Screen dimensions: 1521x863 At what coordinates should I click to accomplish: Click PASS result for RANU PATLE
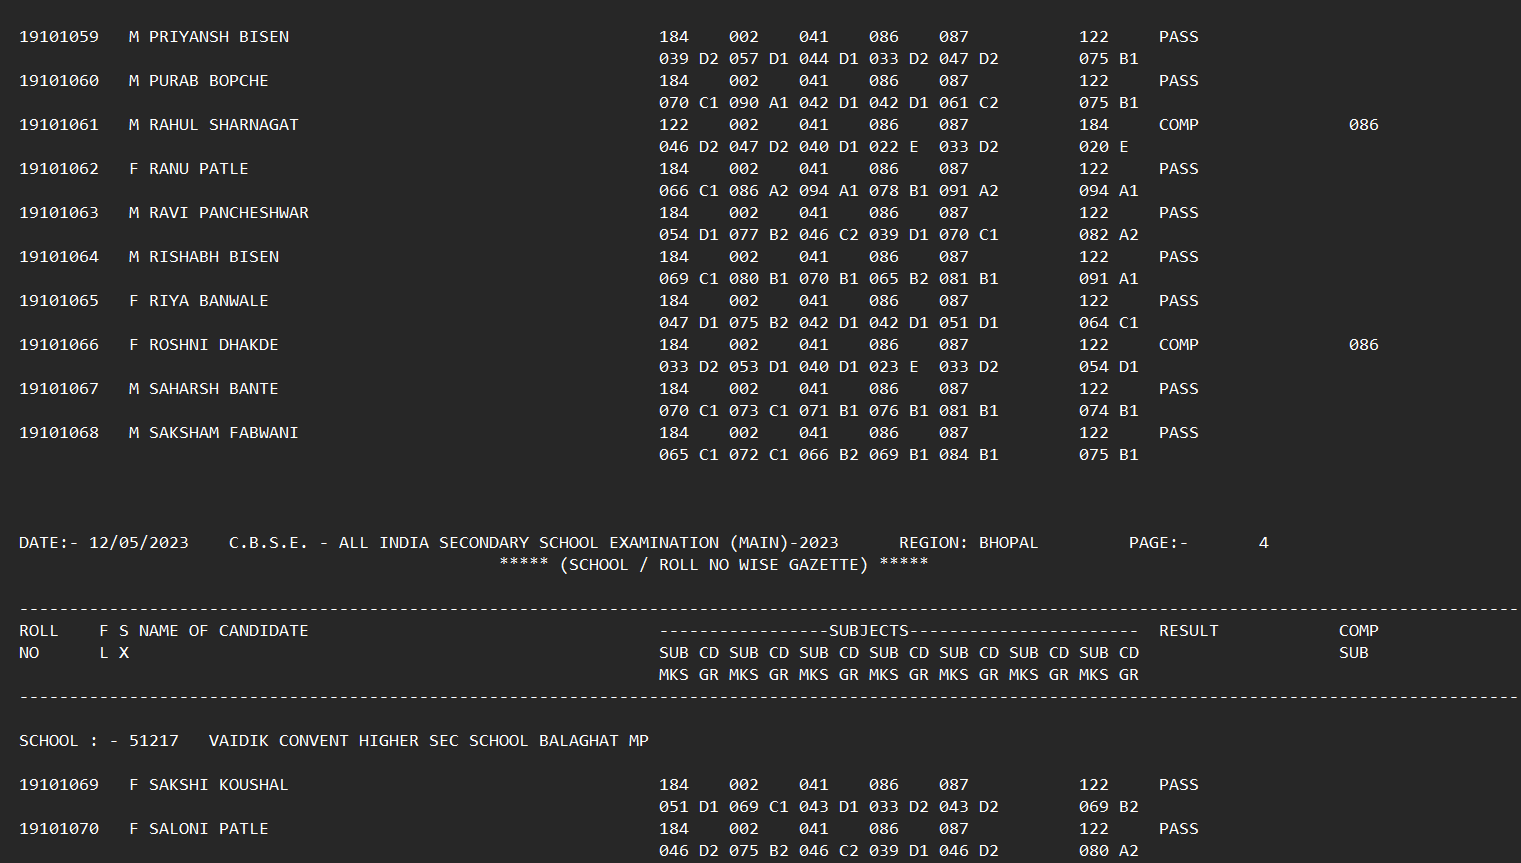click(x=1179, y=169)
